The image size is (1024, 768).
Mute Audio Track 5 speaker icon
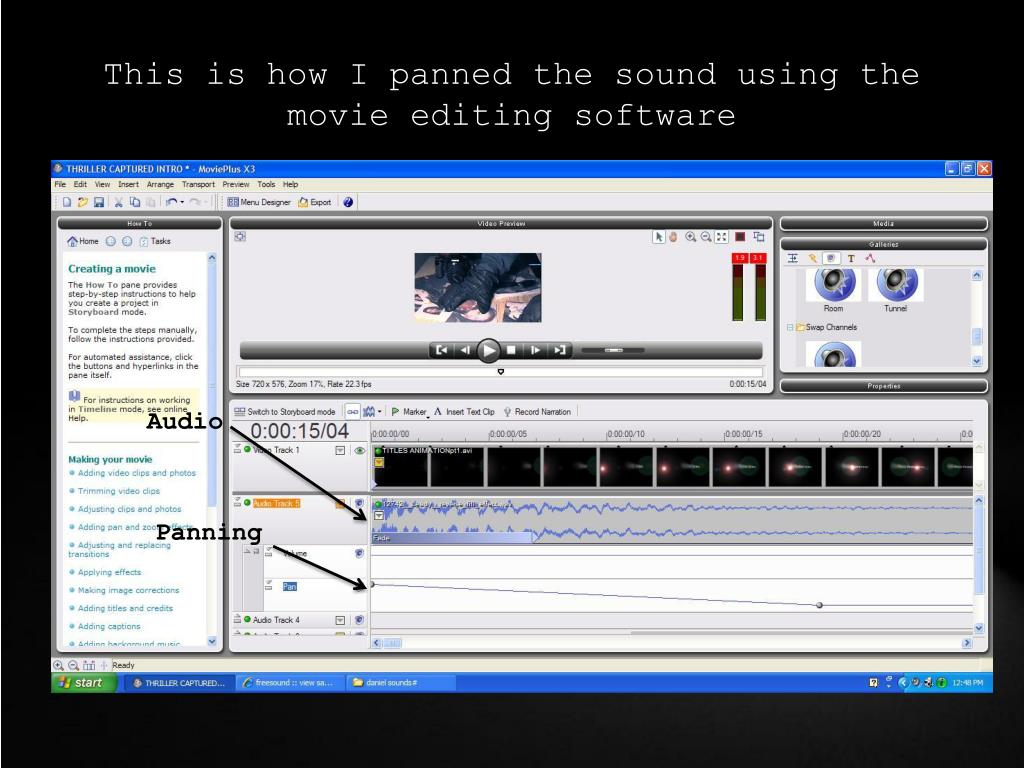[359, 504]
